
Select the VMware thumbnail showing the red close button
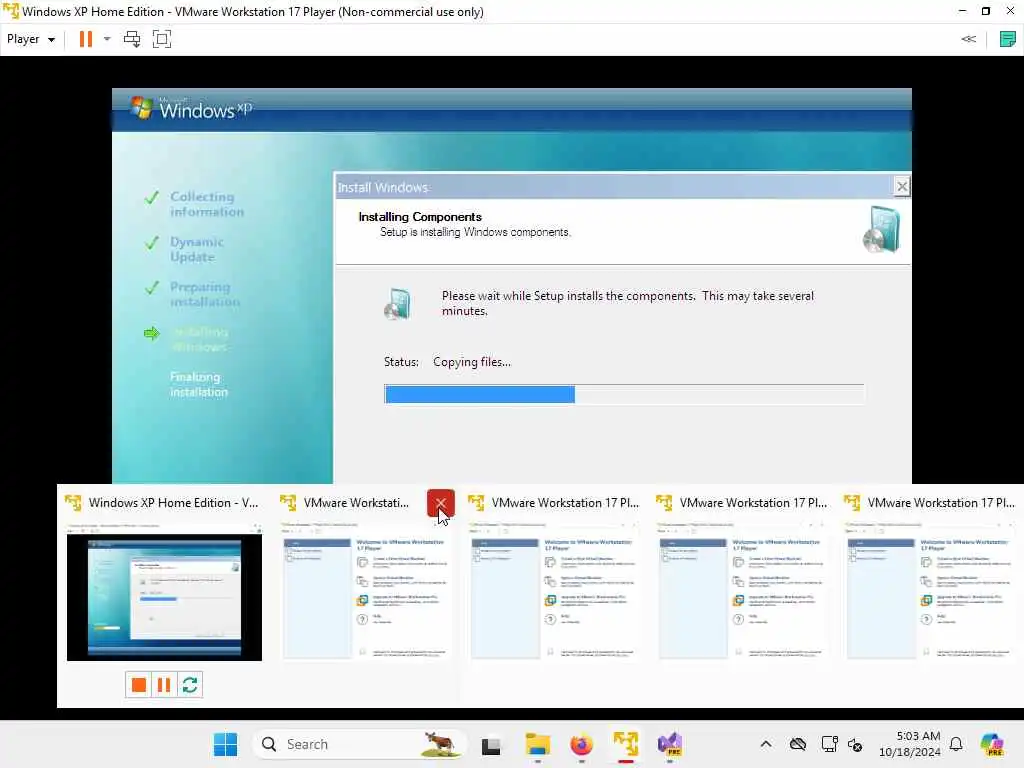[x=366, y=591]
